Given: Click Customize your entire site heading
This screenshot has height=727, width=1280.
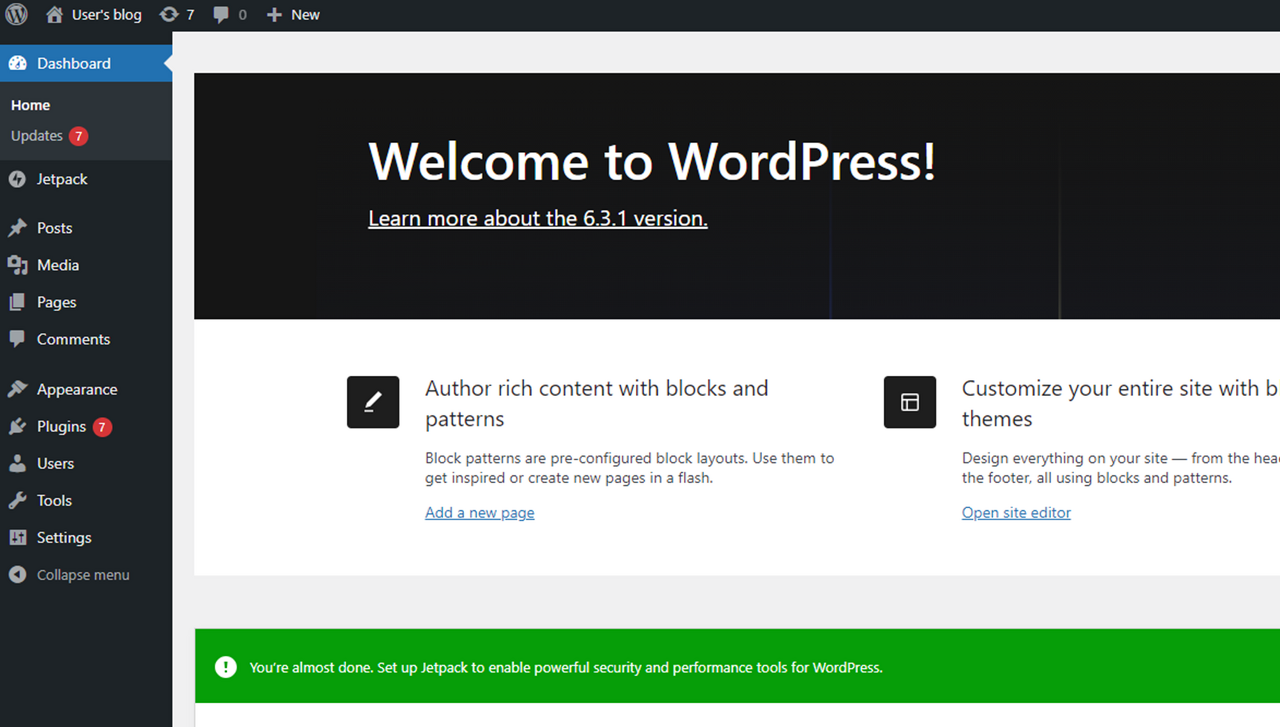Looking at the screenshot, I should tap(1121, 403).
